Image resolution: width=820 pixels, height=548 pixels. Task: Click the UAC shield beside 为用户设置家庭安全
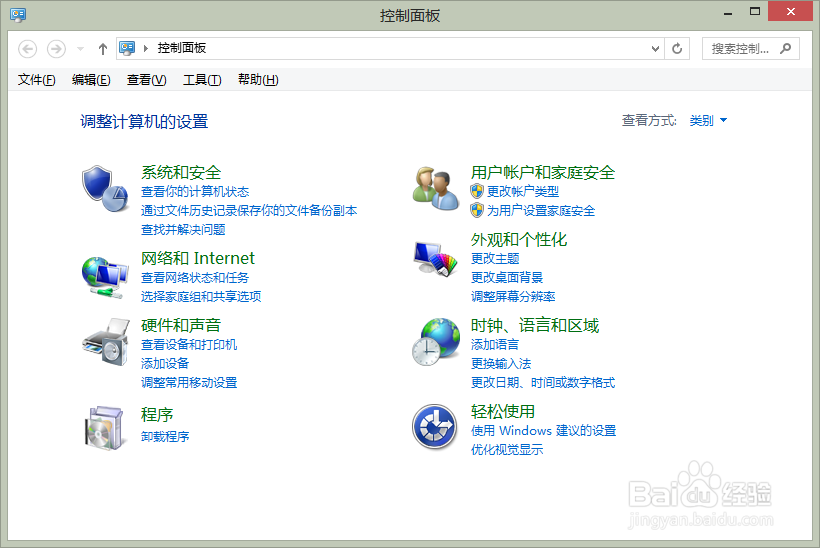tap(476, 211)
